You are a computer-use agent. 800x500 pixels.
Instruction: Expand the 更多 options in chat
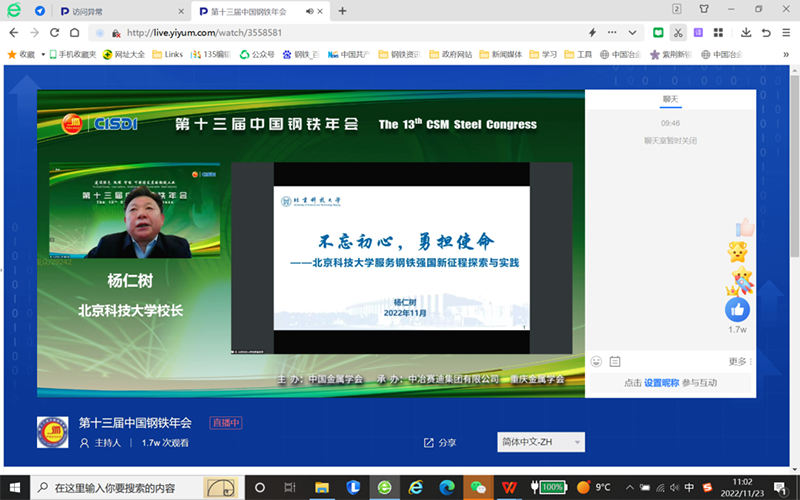[741, 361]
